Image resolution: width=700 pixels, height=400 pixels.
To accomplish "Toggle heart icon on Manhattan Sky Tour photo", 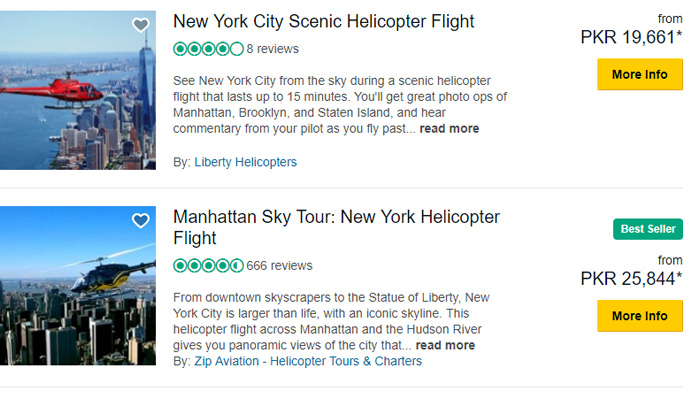I will pyautogui.click(x=141, y=221).
